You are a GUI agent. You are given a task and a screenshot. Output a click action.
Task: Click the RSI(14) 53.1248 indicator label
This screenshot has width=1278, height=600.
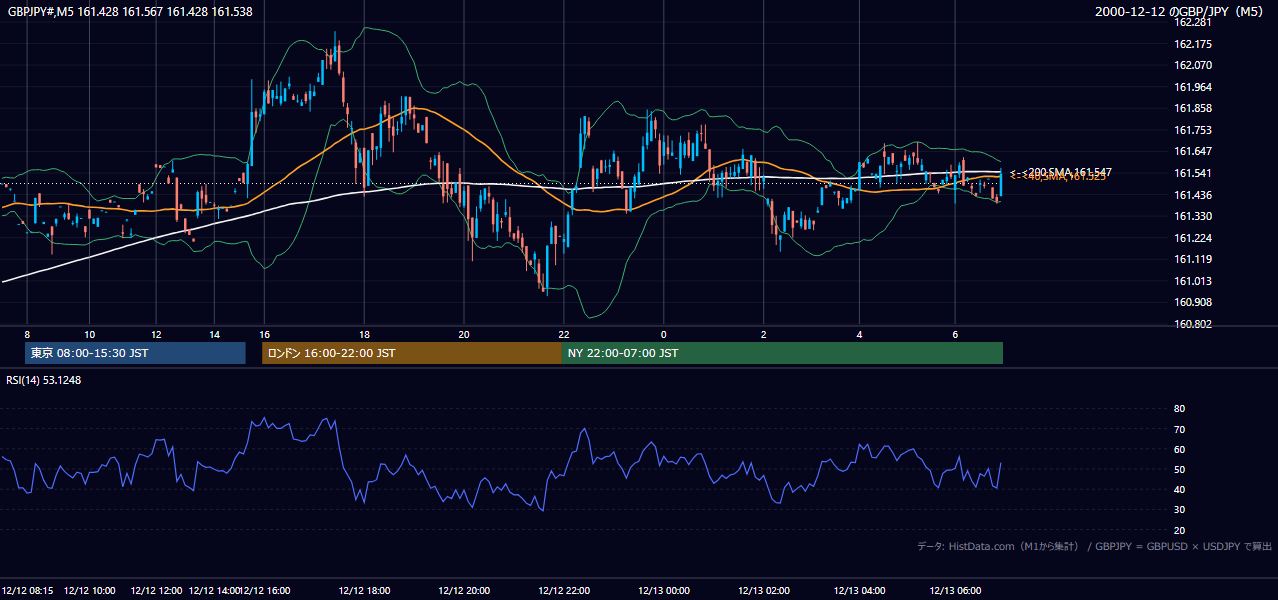click(44, 380)
